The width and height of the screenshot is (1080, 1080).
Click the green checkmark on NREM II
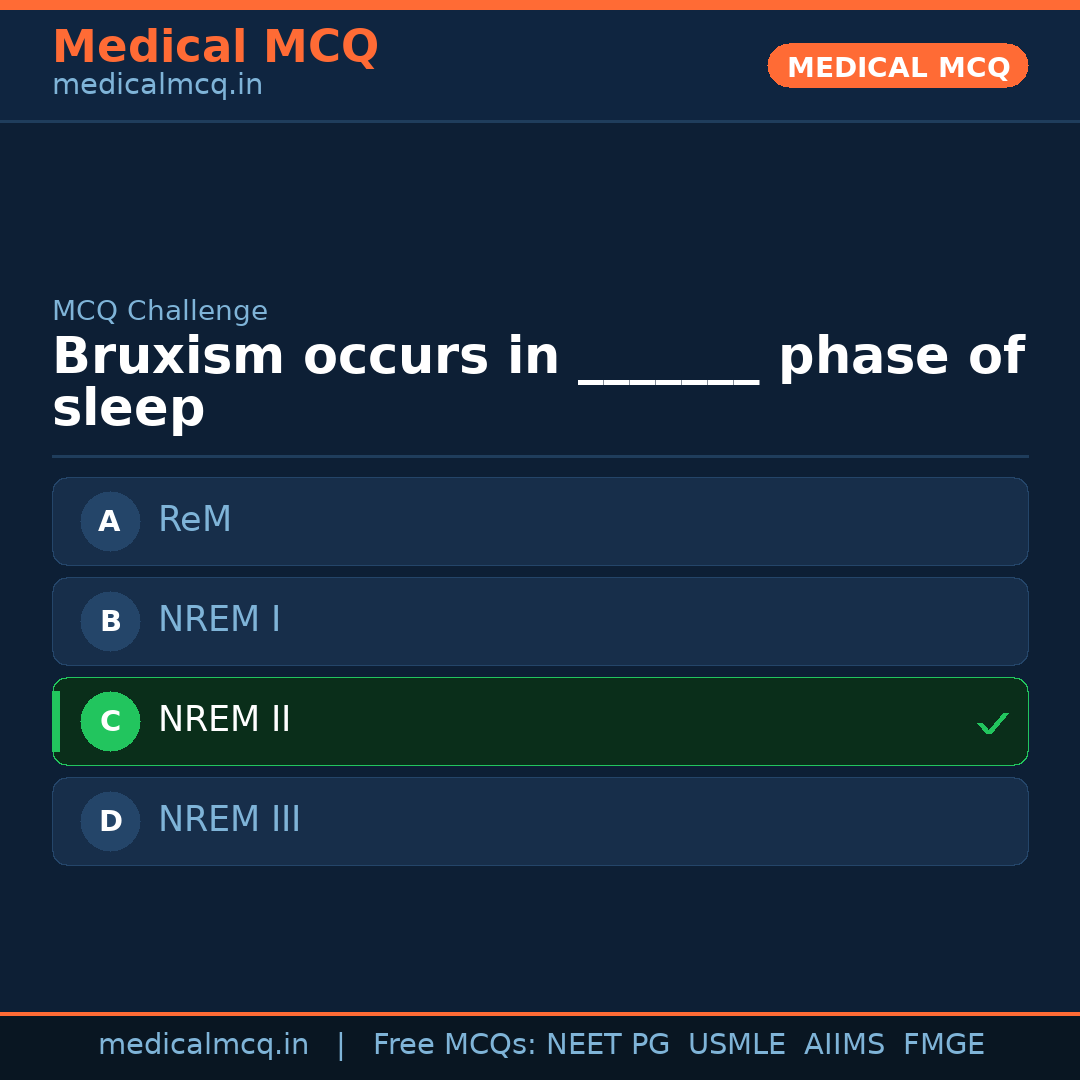(992, 722)
